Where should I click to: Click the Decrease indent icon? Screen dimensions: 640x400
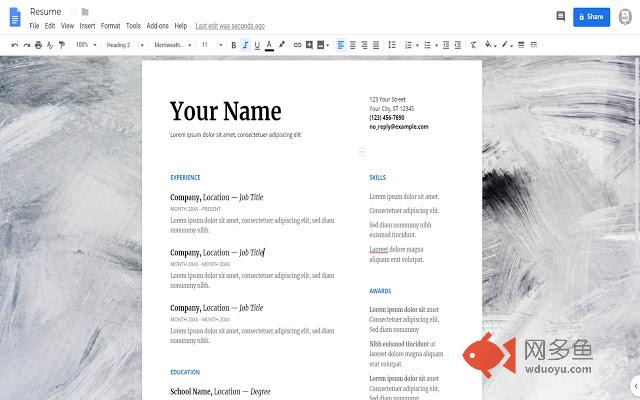tap(446, 45)
